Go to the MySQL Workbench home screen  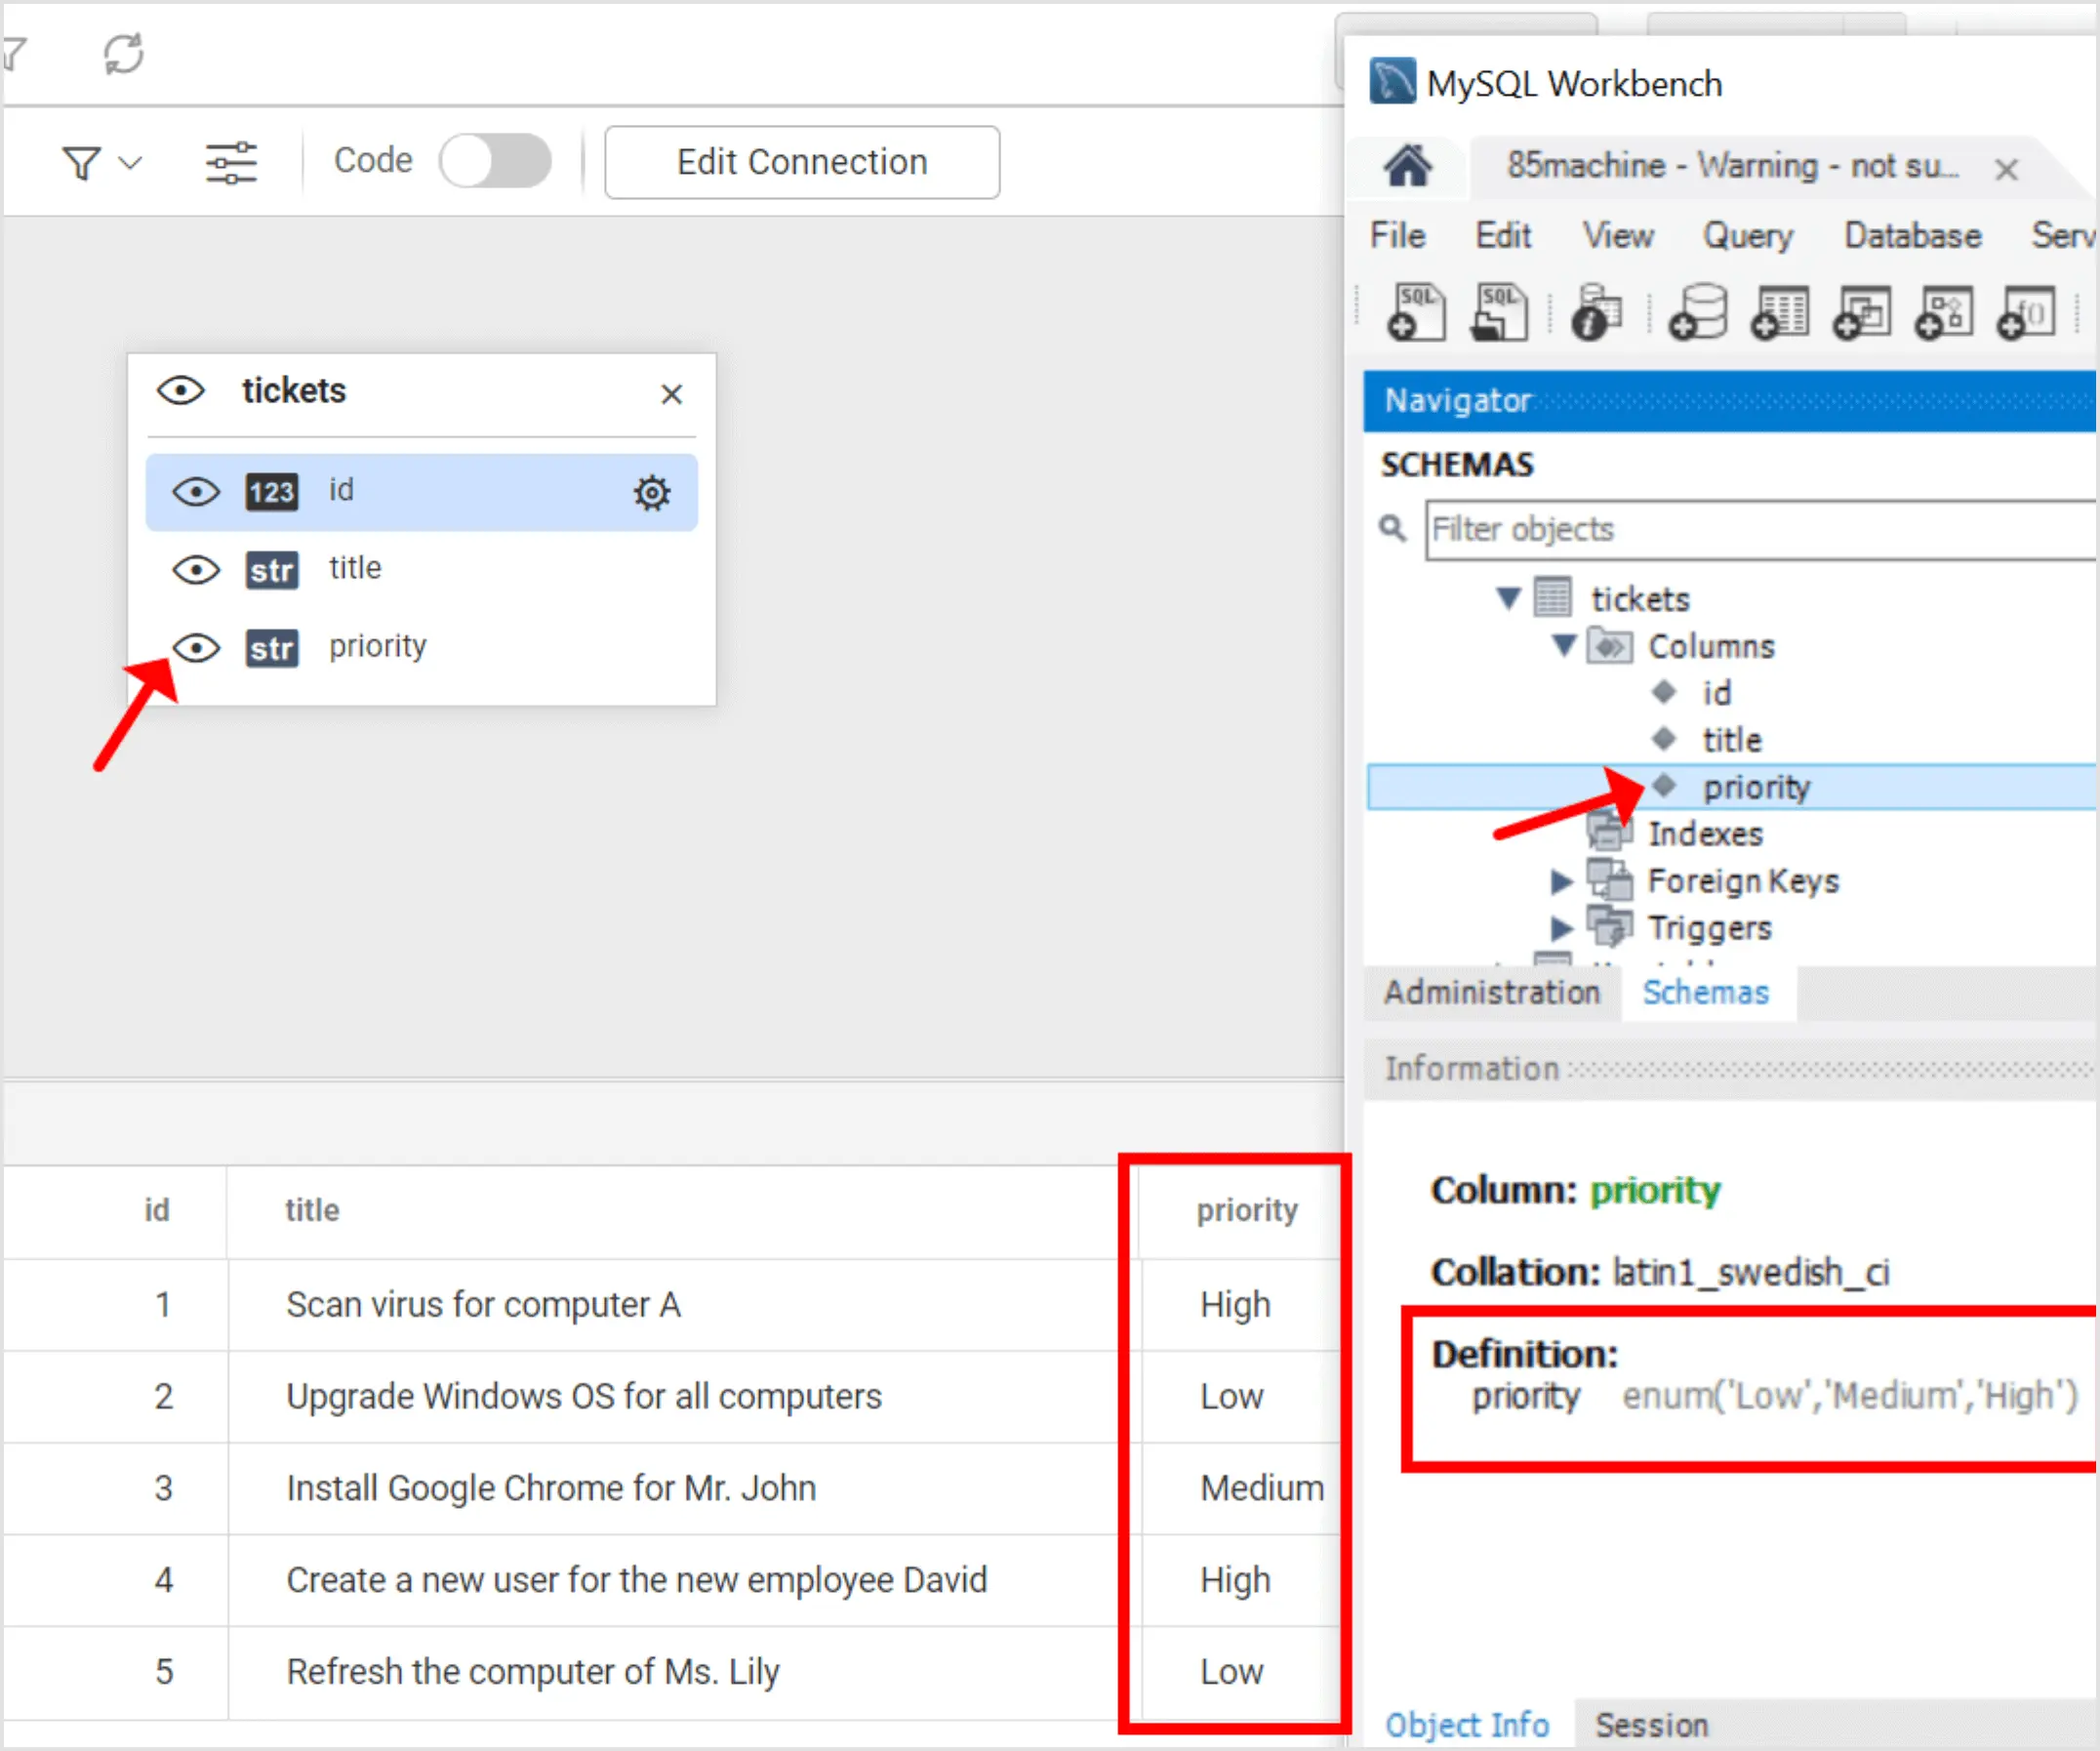tap(1406, 167)
